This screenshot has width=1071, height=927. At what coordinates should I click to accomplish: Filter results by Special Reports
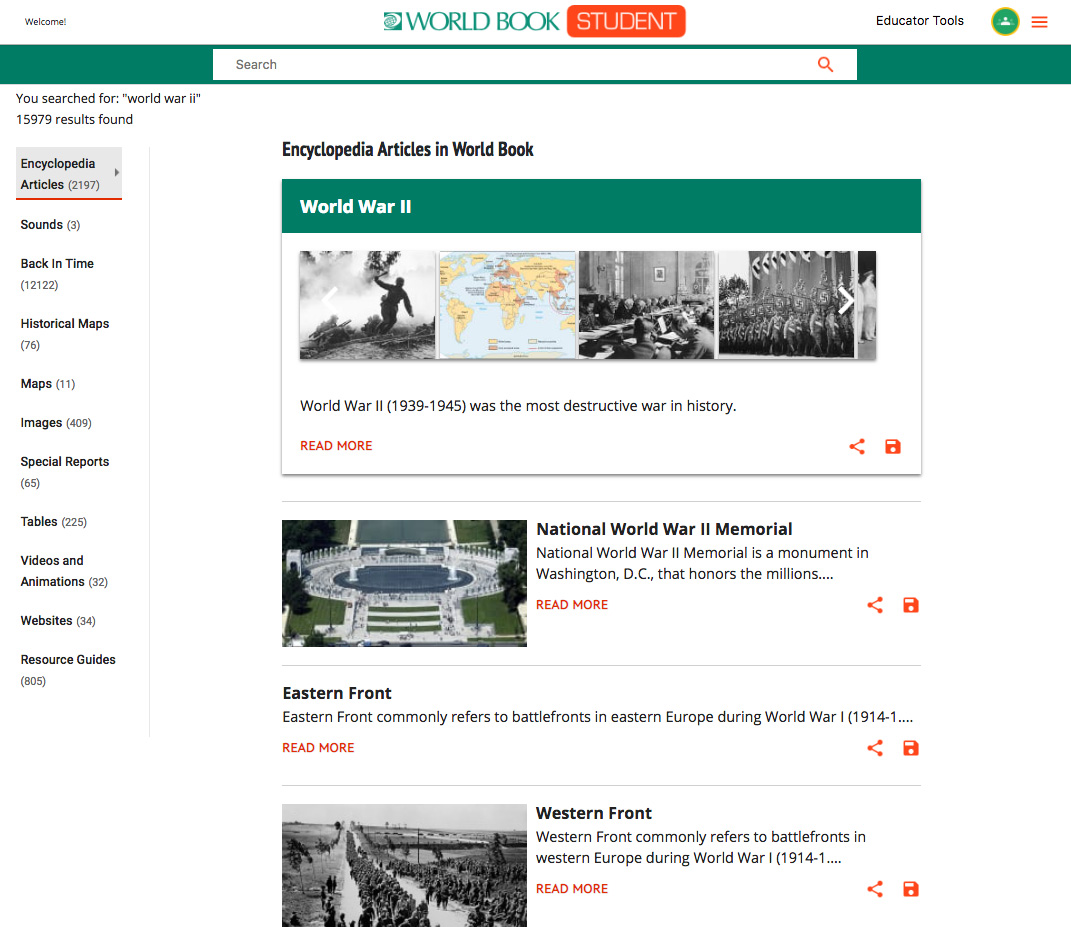(65, 471)
